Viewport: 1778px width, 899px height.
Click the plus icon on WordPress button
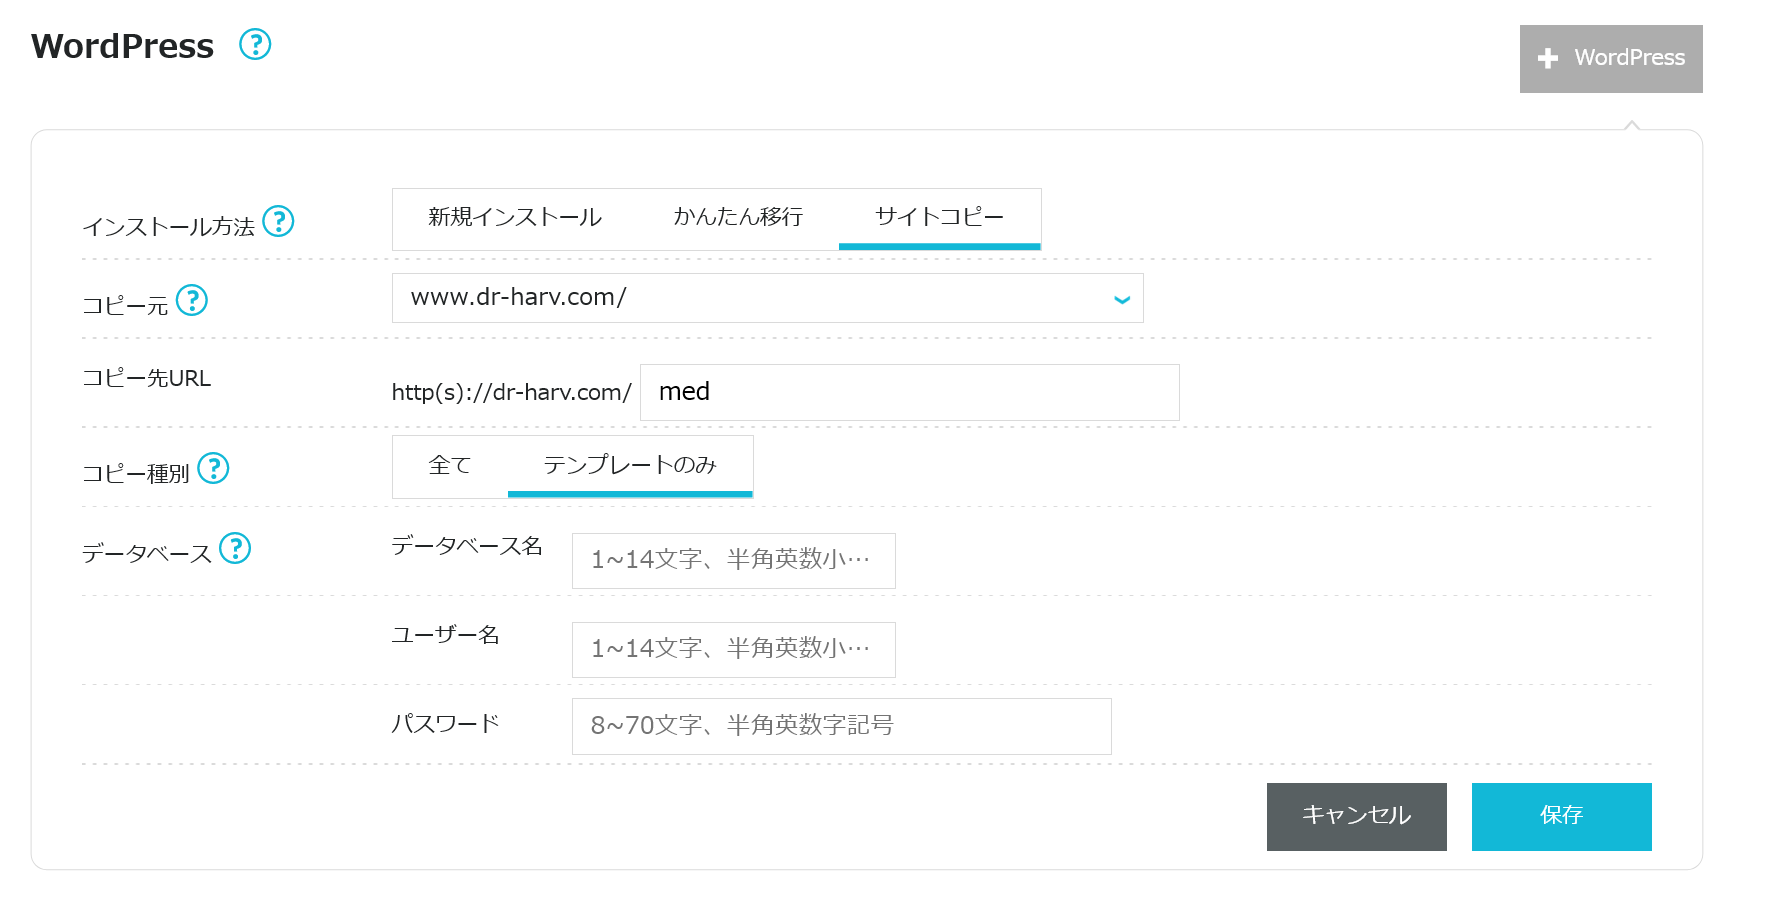point(1548,59)
